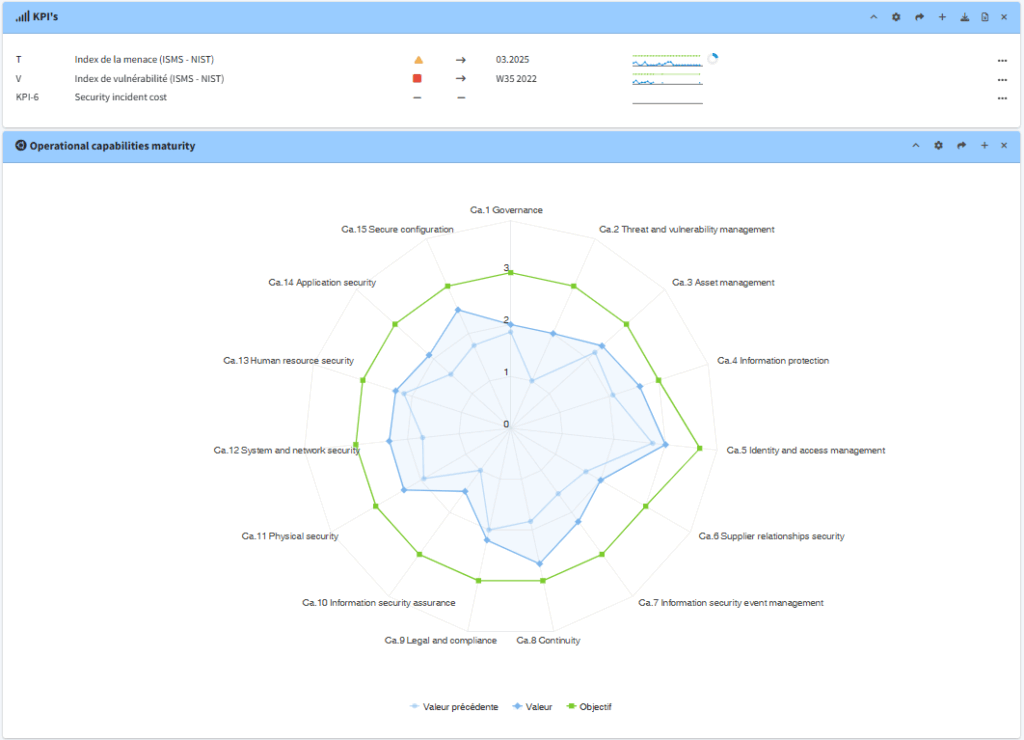The image size is (1024, 740).
Task: Open KPI's panel settings gear
Action: tap(896, 17)
